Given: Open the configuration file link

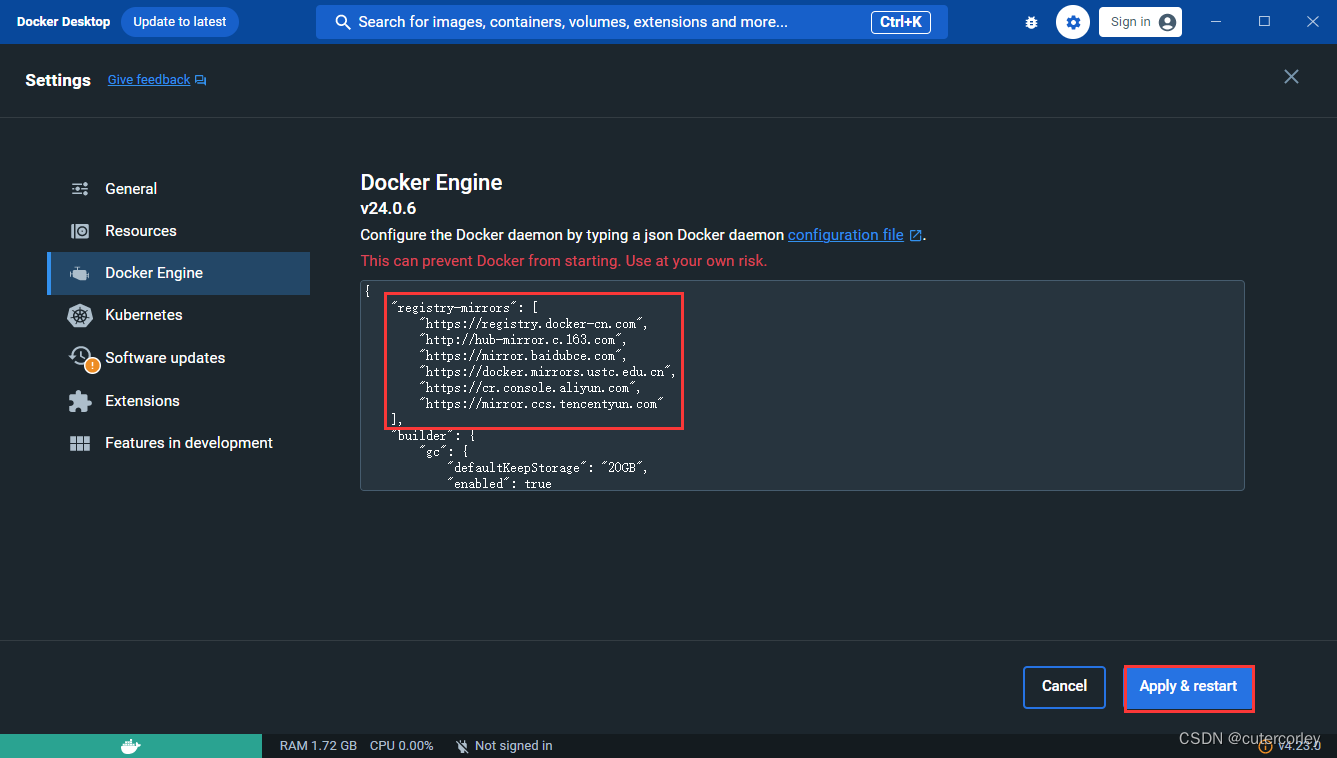Looking at the screenshot, I should pyautogui.click(x=846, y=235).
